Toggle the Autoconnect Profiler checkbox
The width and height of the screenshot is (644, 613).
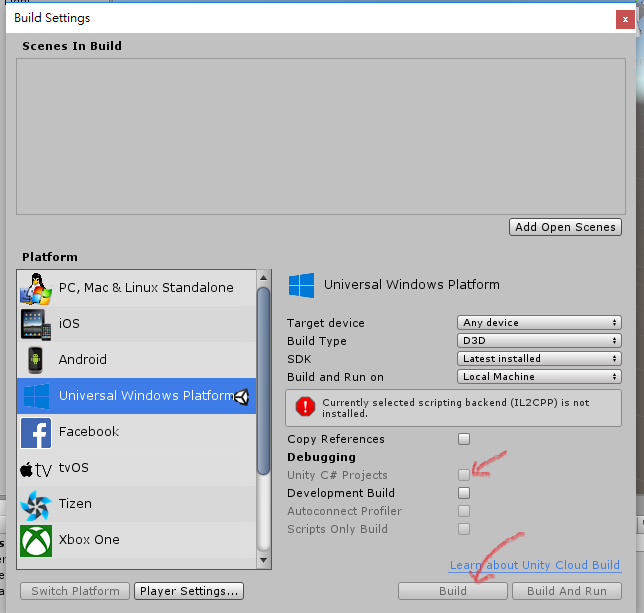pos(464,511)
